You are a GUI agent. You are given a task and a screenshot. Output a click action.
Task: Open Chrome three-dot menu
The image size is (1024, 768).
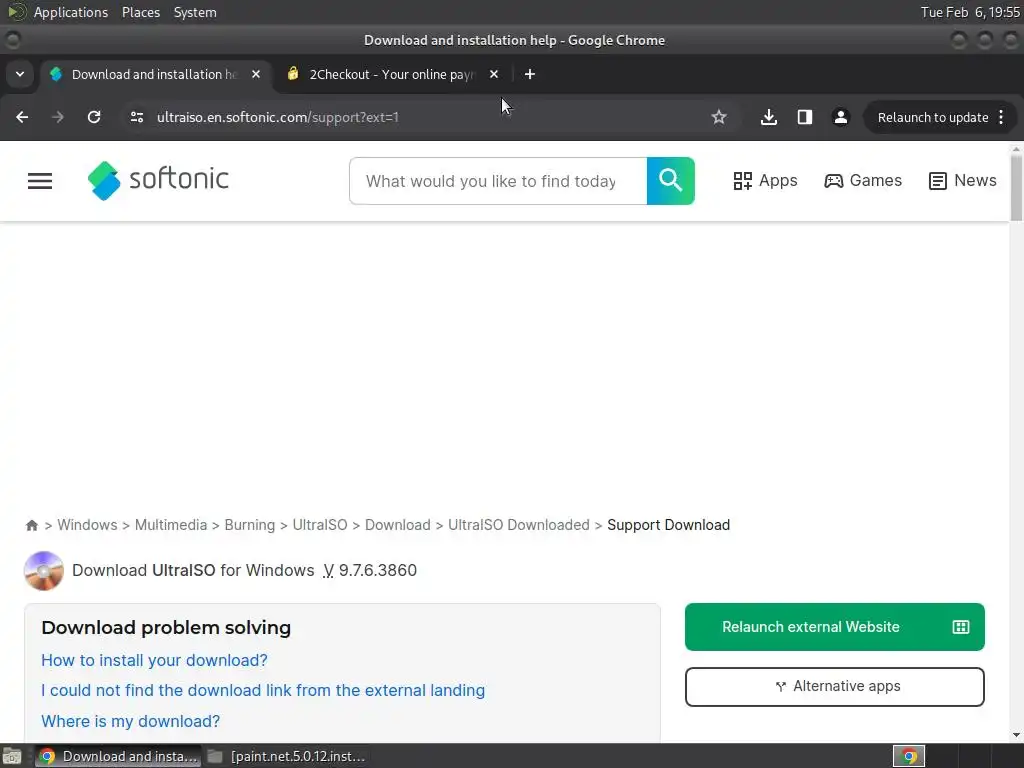coord(1001,117)
